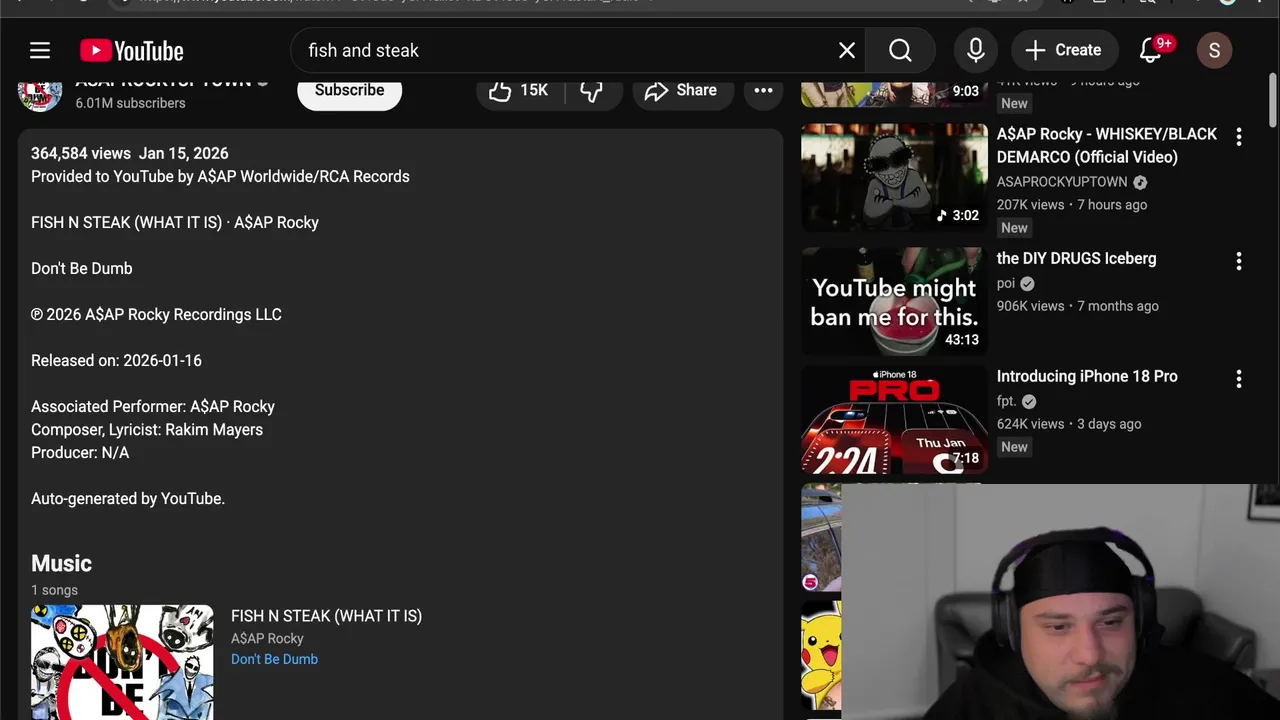Click the FISH N STEAK (WHAT IT IS) song title in Music
This screenshot has height=720, width=1280.
pyautogui.click(x=326, y=616)
